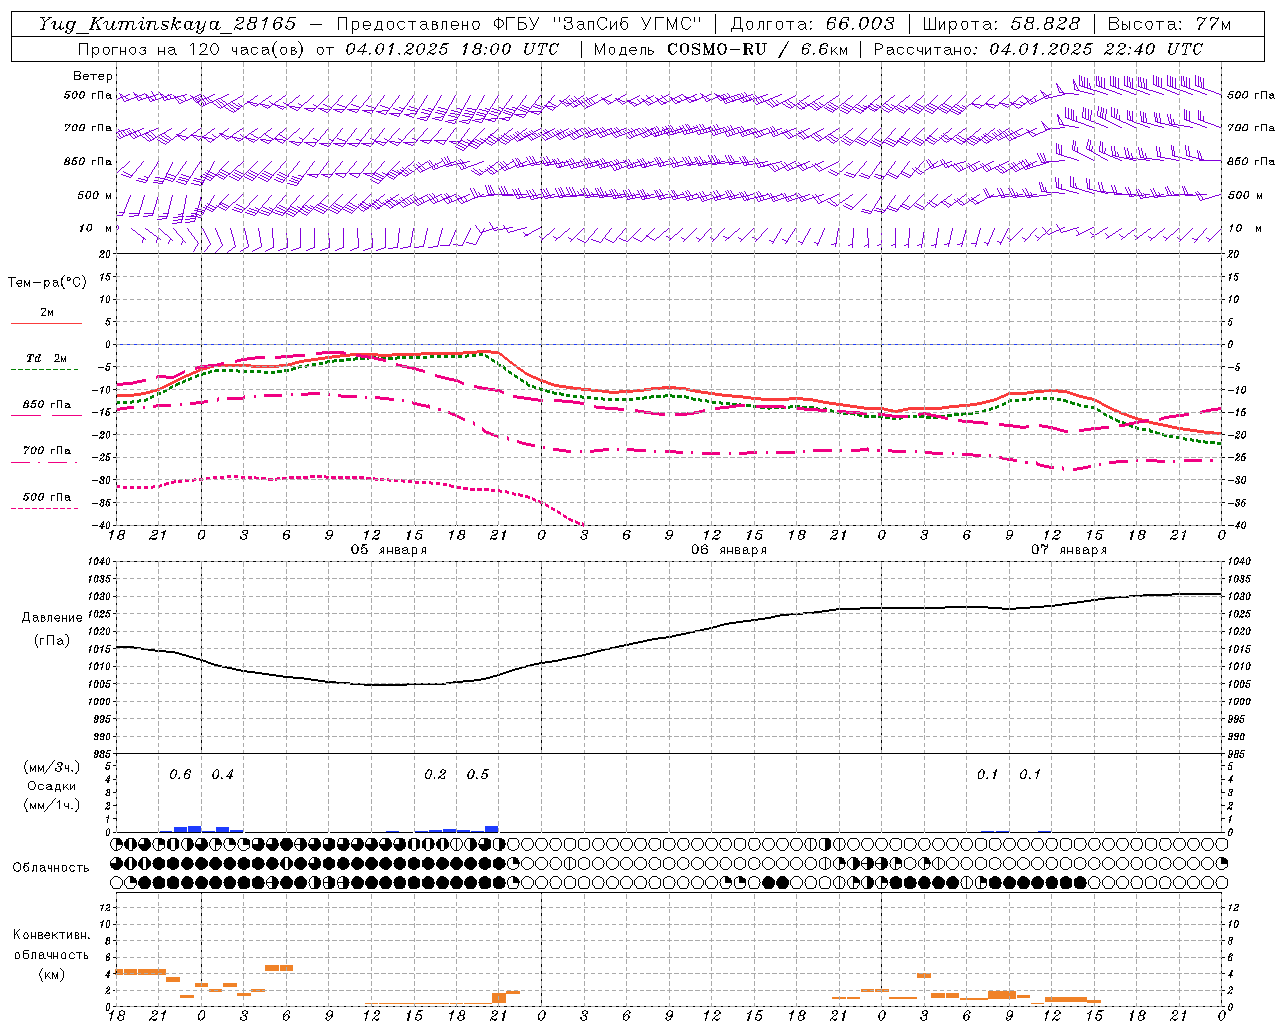Click the Долгота: 66.003 value
Screen dimensions: 1280x1024
click(812, 24)
